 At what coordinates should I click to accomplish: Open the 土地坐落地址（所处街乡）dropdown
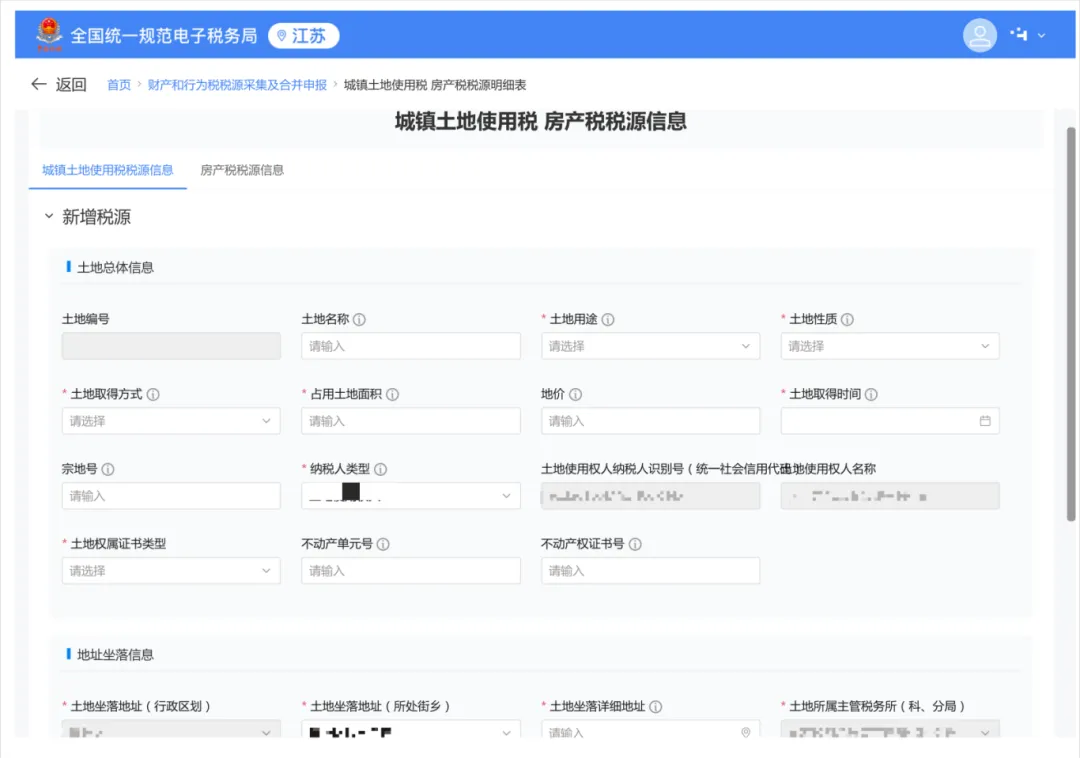click(411, 732)
